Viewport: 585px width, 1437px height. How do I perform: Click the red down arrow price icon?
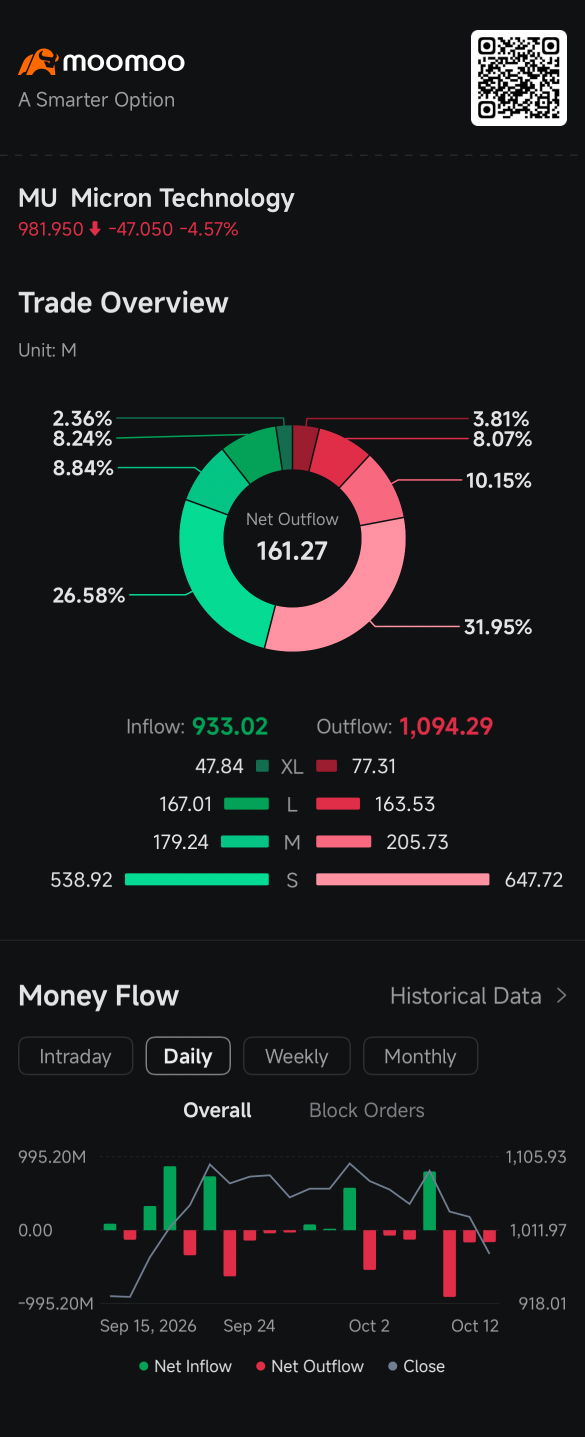[x=95, y=229]
